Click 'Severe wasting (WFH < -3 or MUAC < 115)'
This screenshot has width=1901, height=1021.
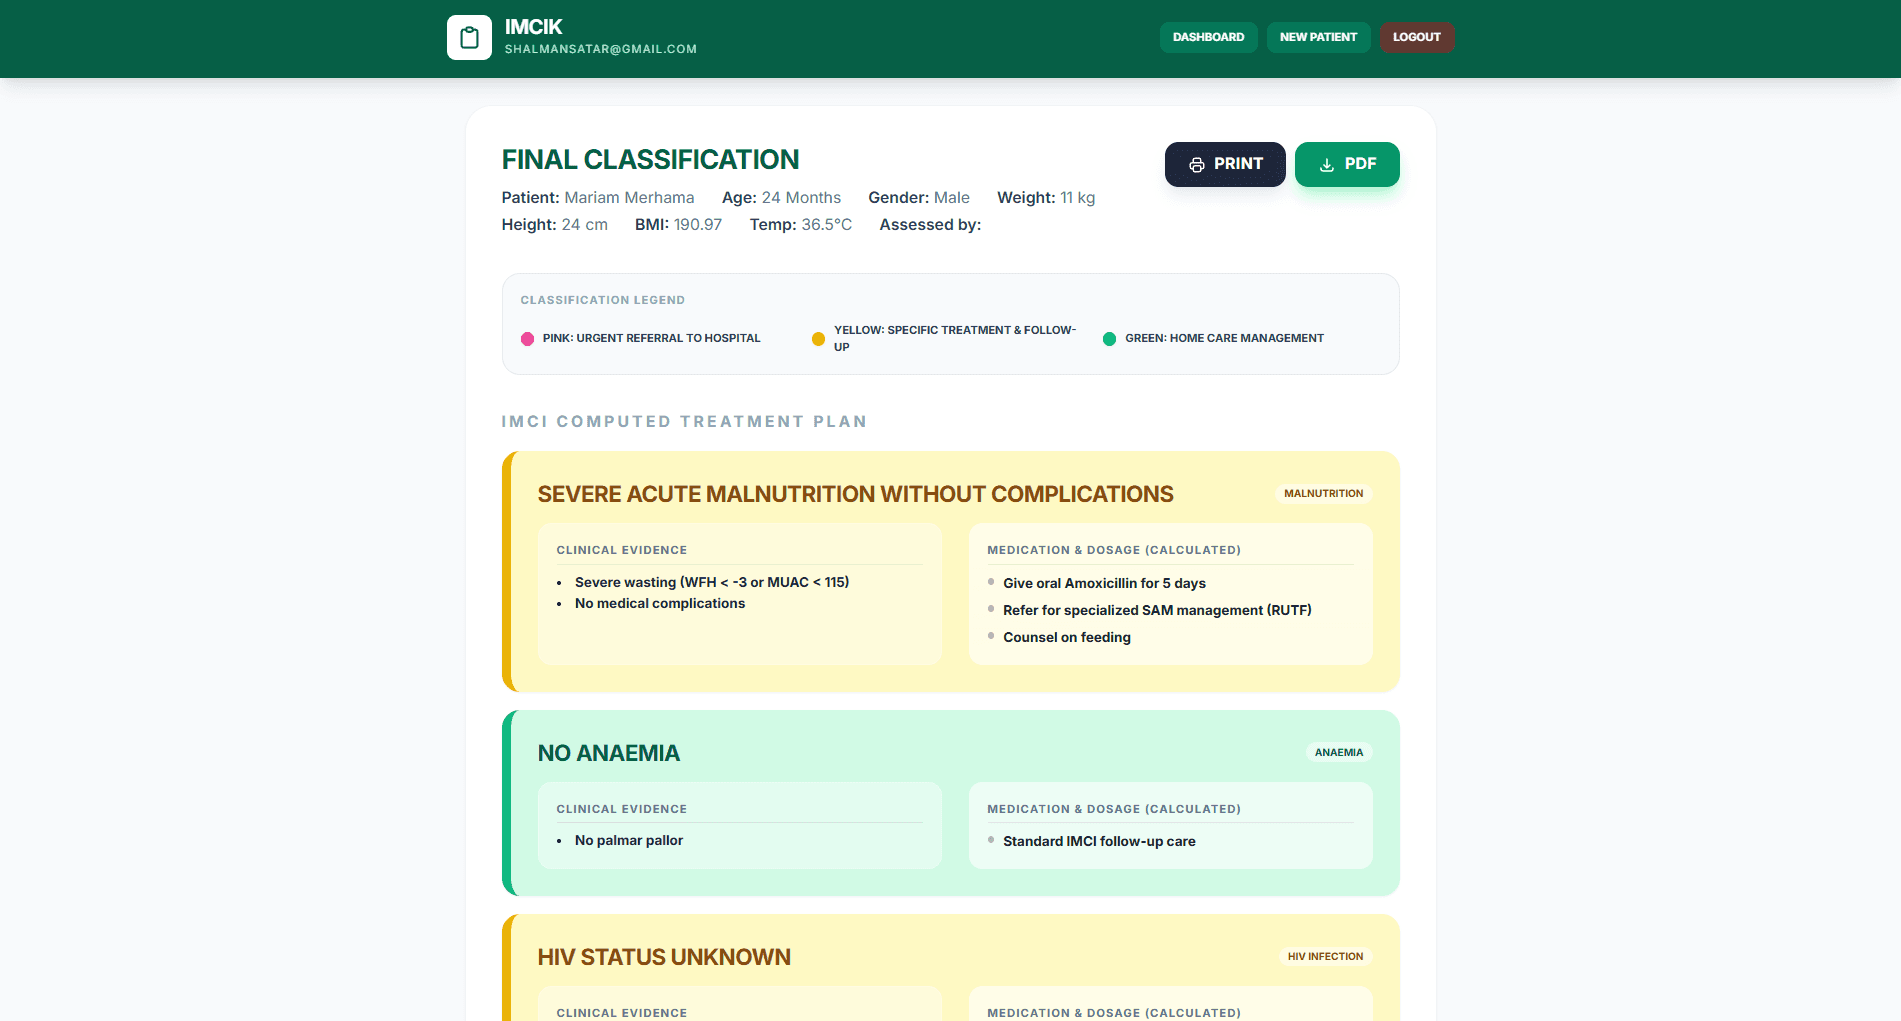click(712, 582)
